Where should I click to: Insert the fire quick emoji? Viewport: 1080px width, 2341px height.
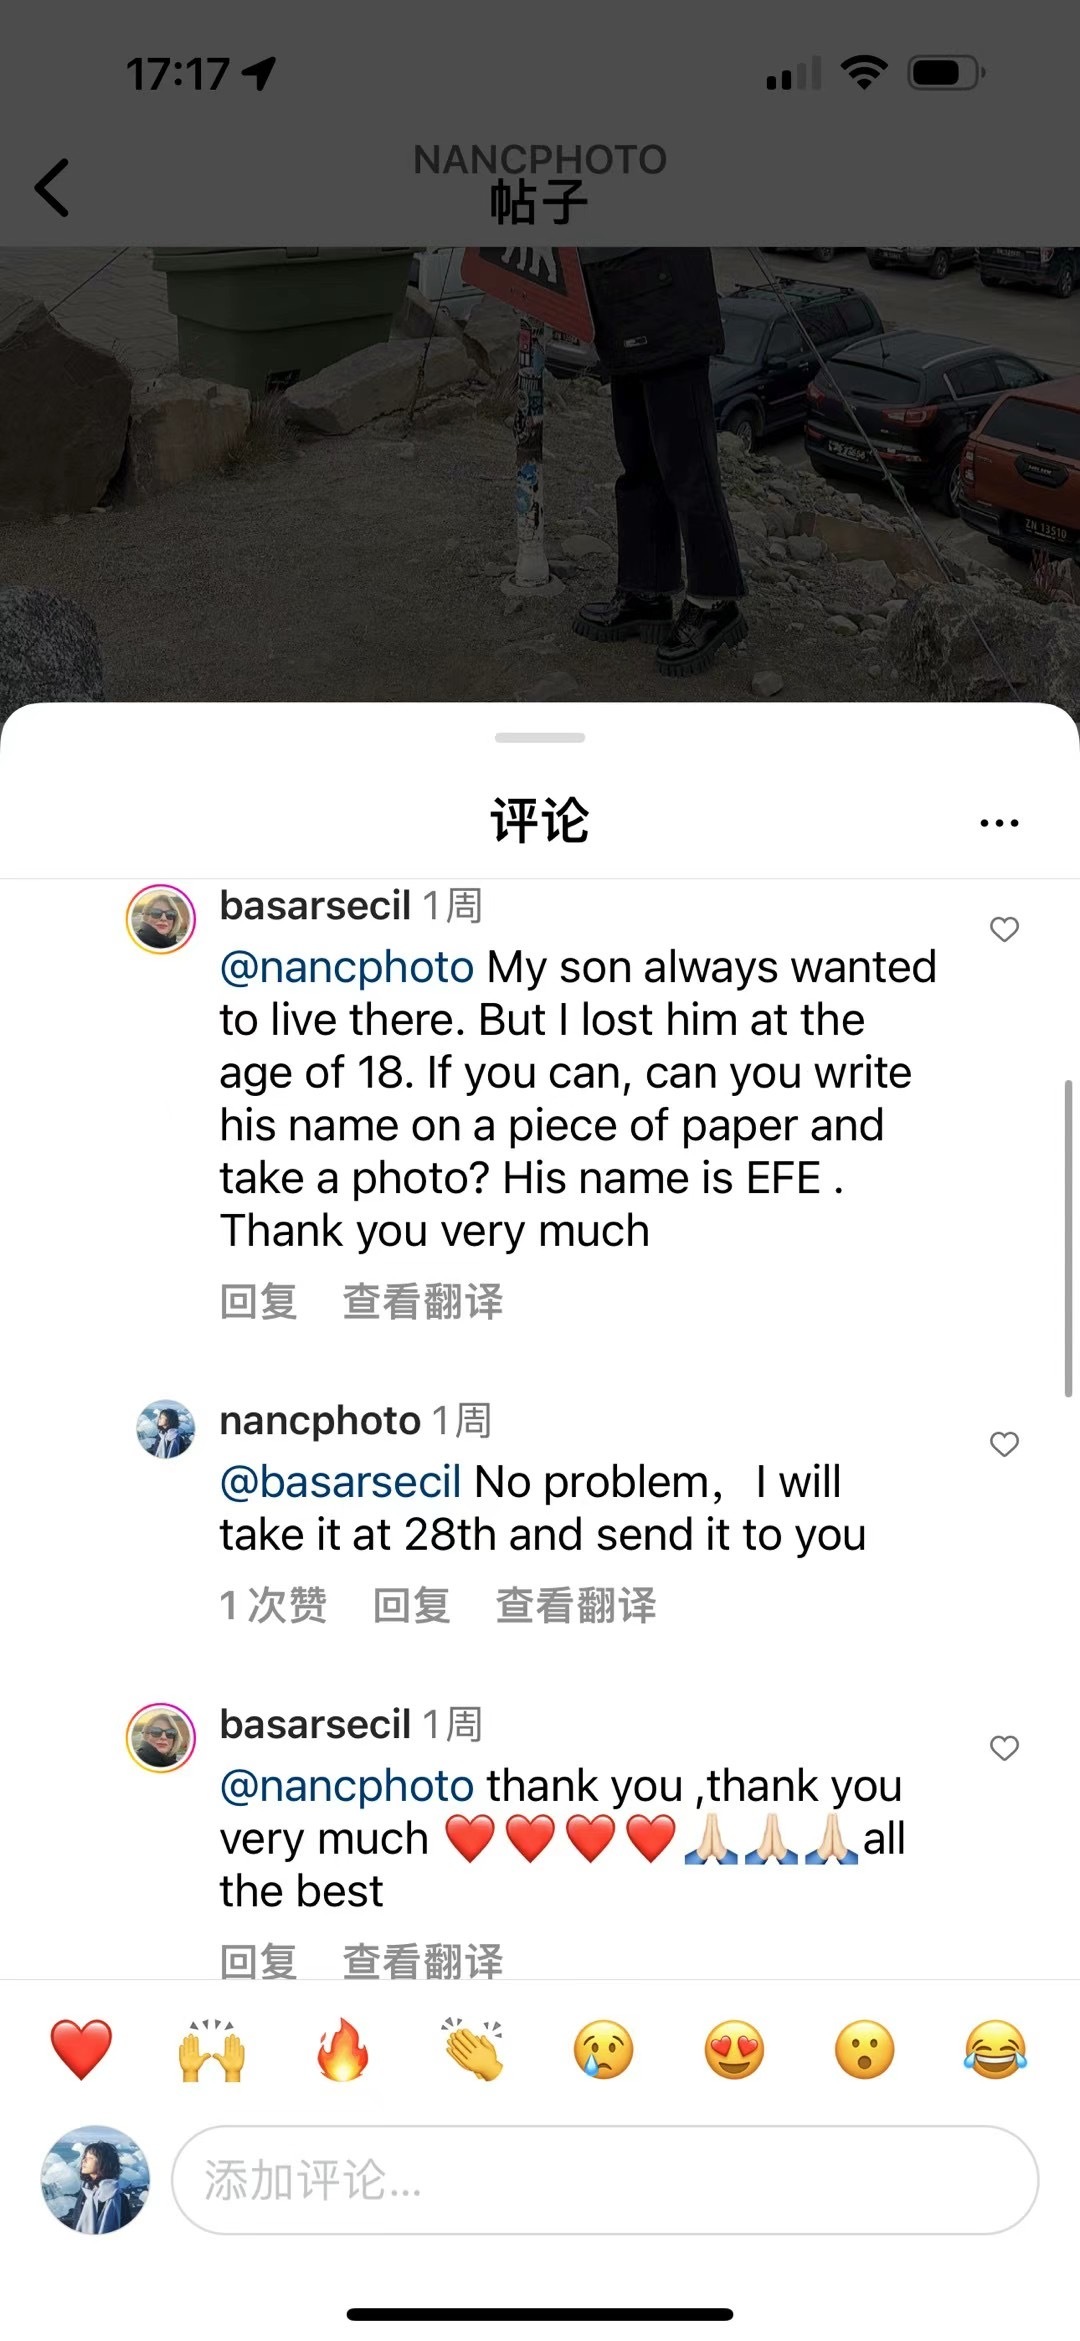point(342,2049)
